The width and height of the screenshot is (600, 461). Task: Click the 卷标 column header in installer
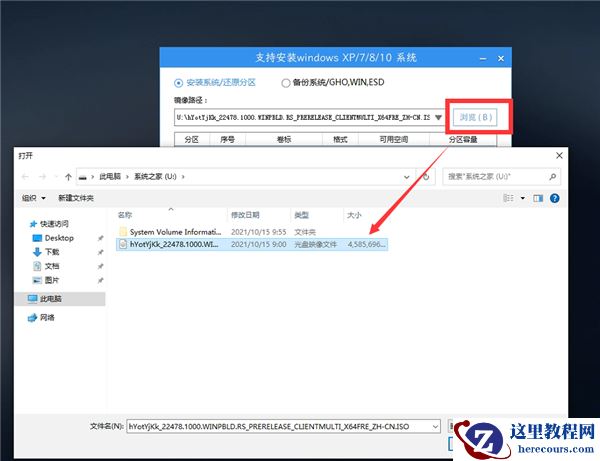(284, 140)
